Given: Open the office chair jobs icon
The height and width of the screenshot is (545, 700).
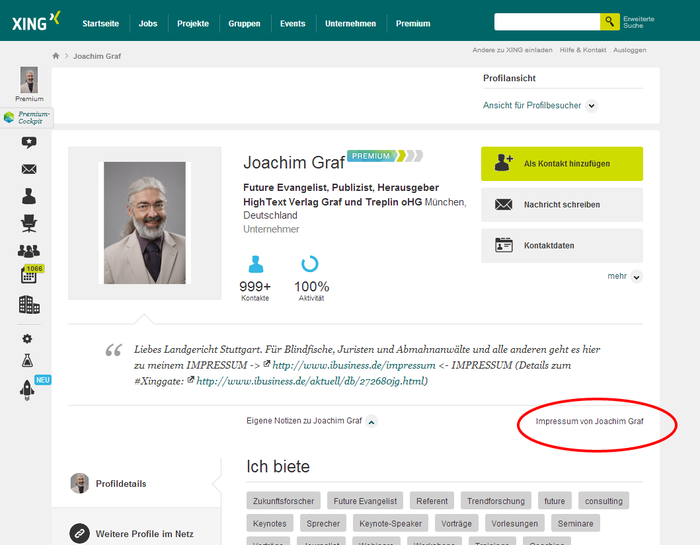Looking at the screenshot, I should point(29,223).
